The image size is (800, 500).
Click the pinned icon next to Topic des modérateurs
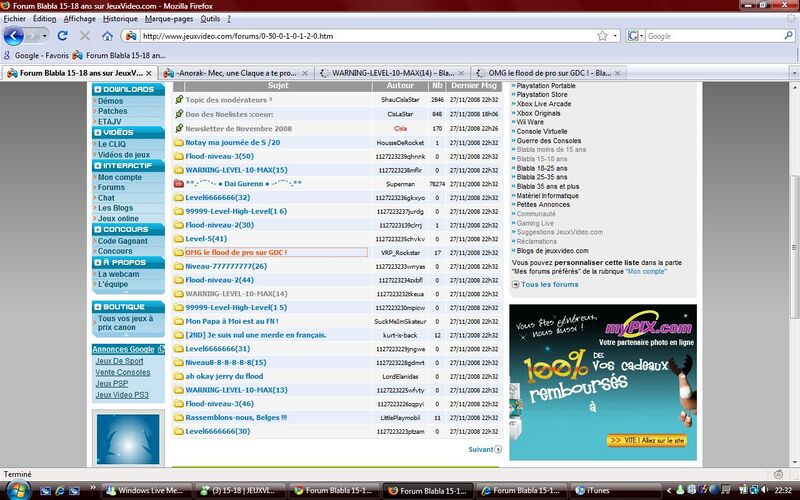point(179,100)
